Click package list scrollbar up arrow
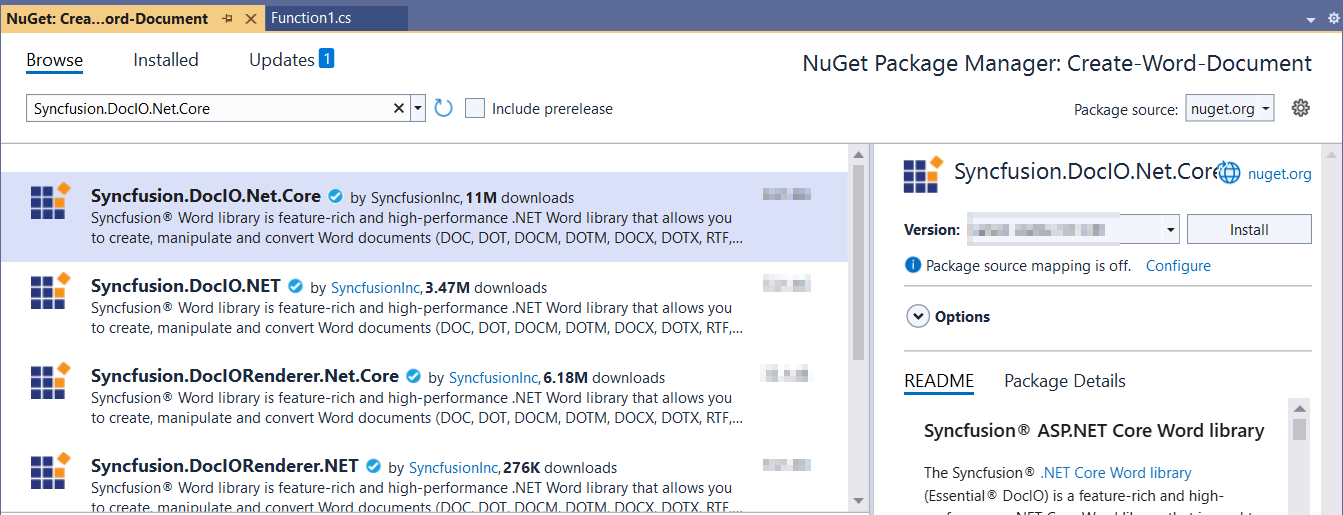This screenshot has width=1343, height=515. pyautogui.click(x=858, y=154)
